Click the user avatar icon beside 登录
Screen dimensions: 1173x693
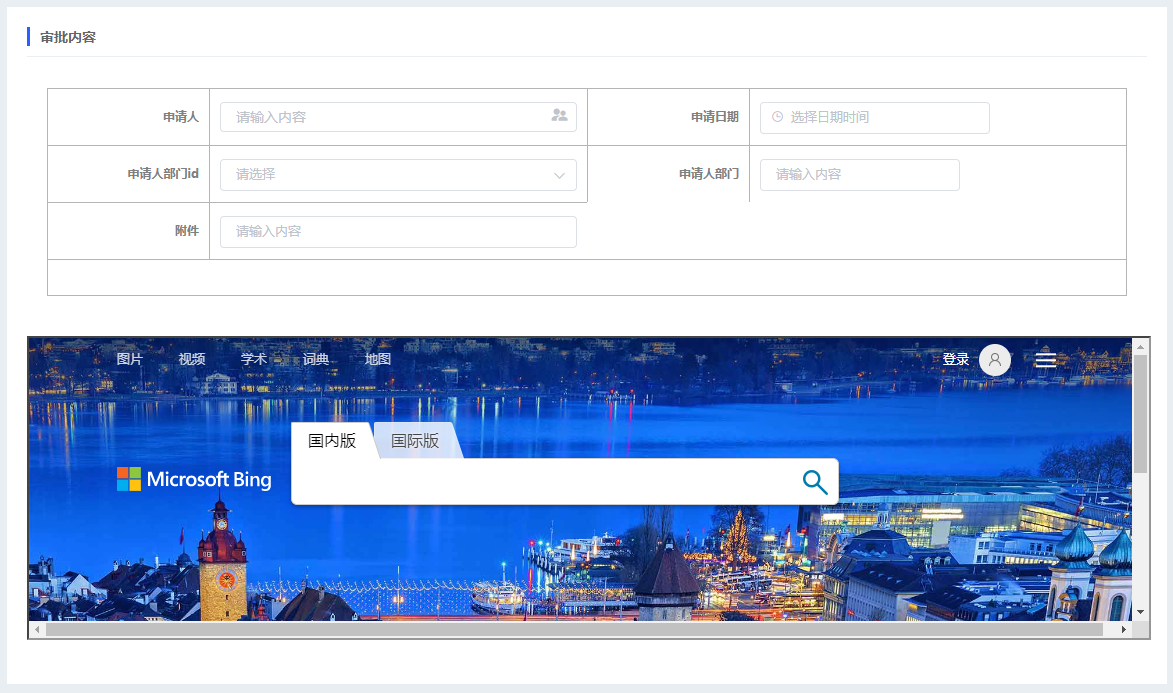click(x=994, y=360)
